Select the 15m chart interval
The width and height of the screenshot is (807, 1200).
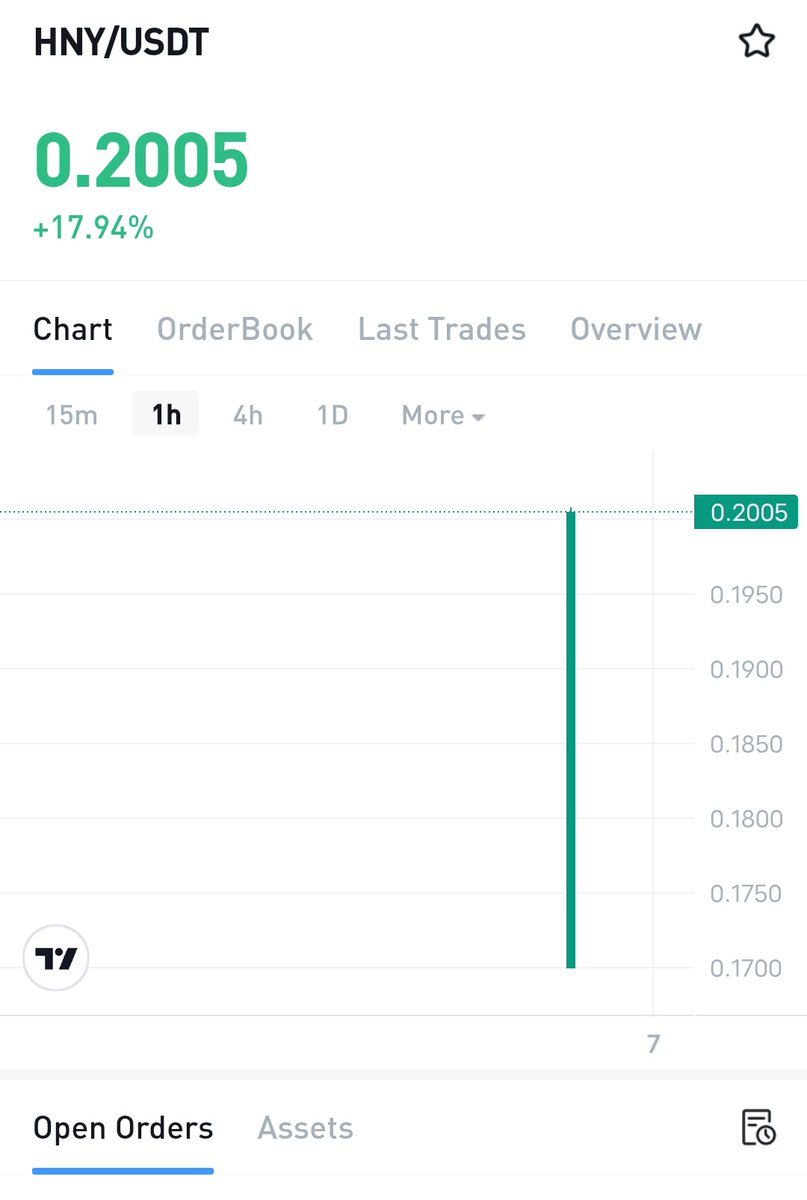pos(72,415)
